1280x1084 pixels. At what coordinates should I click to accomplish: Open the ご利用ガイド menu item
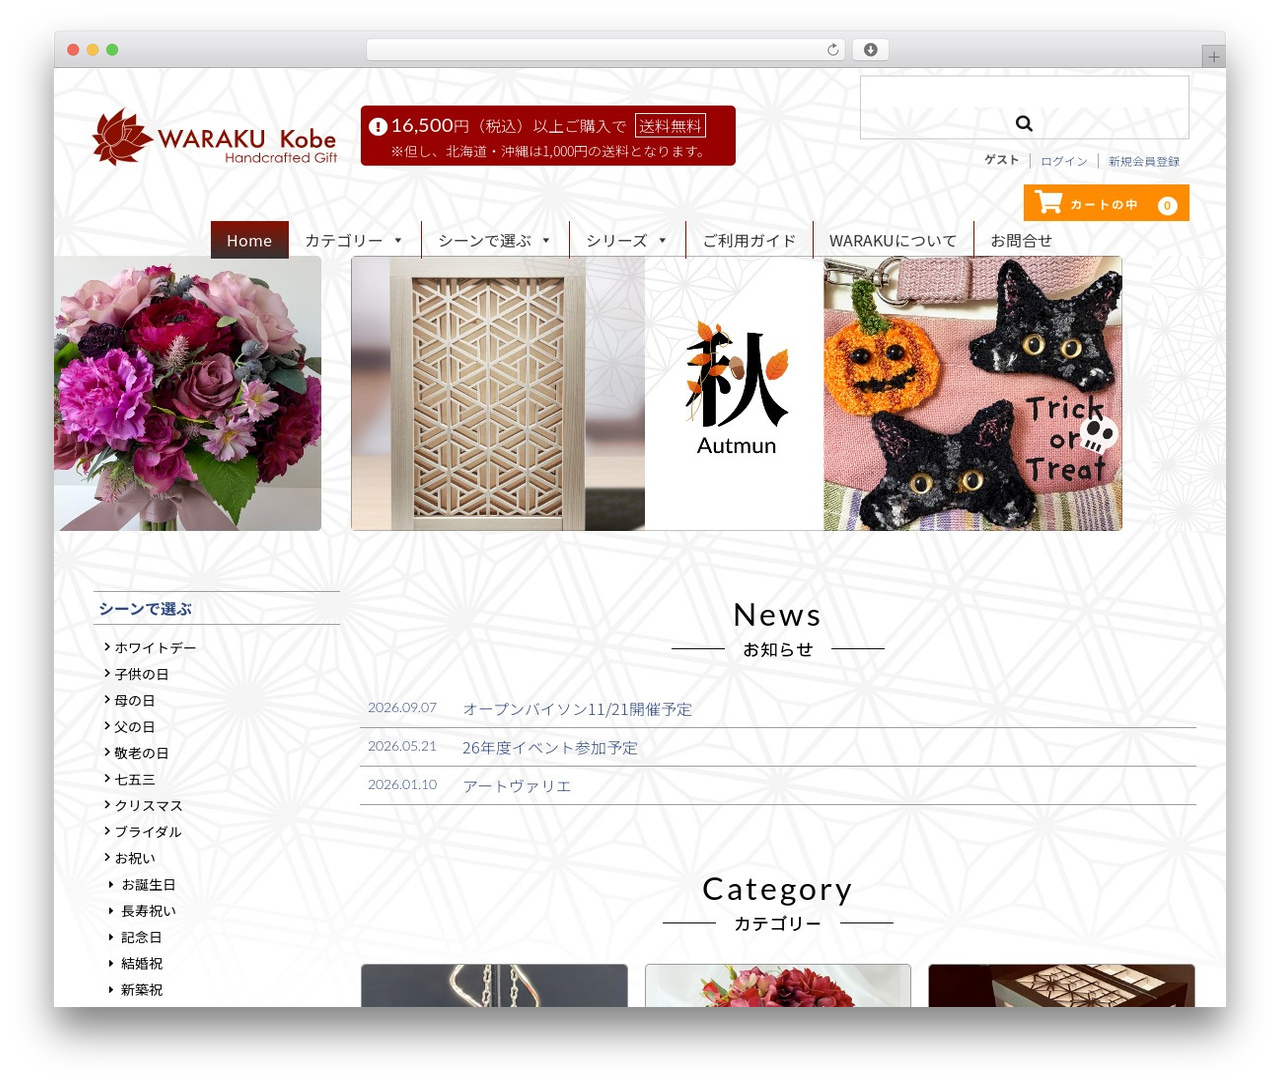[x=749, y=241]
